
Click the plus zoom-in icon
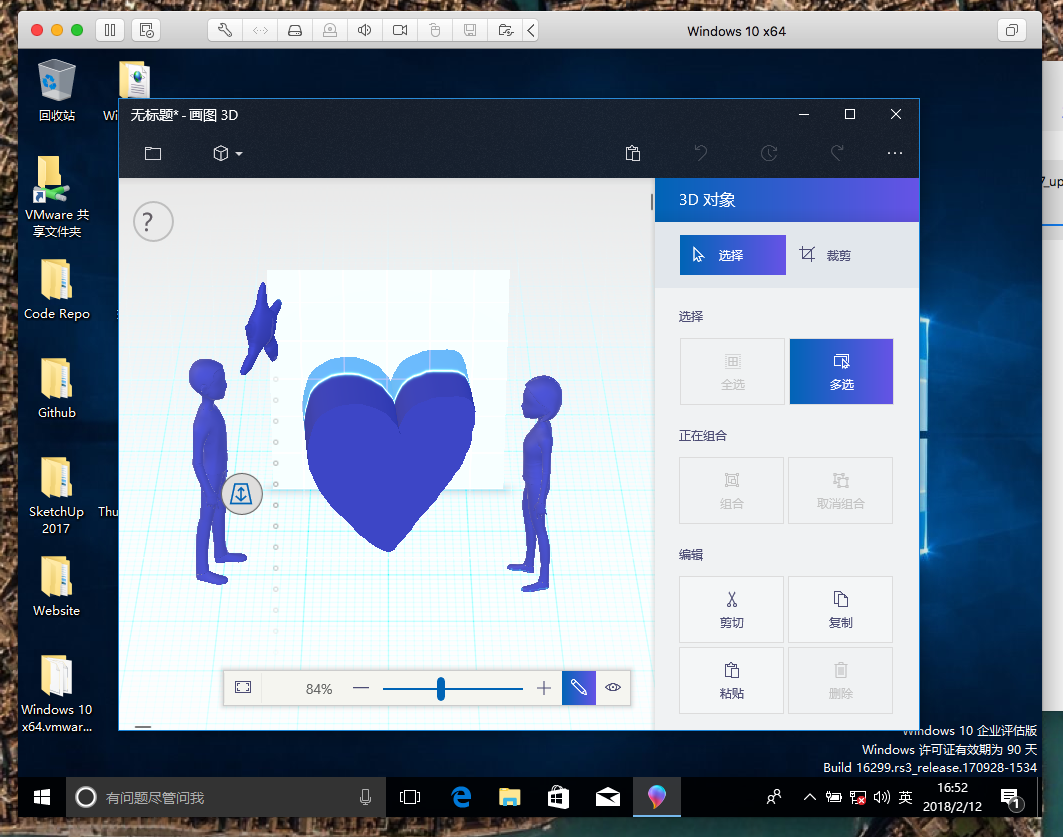point(544,688)
